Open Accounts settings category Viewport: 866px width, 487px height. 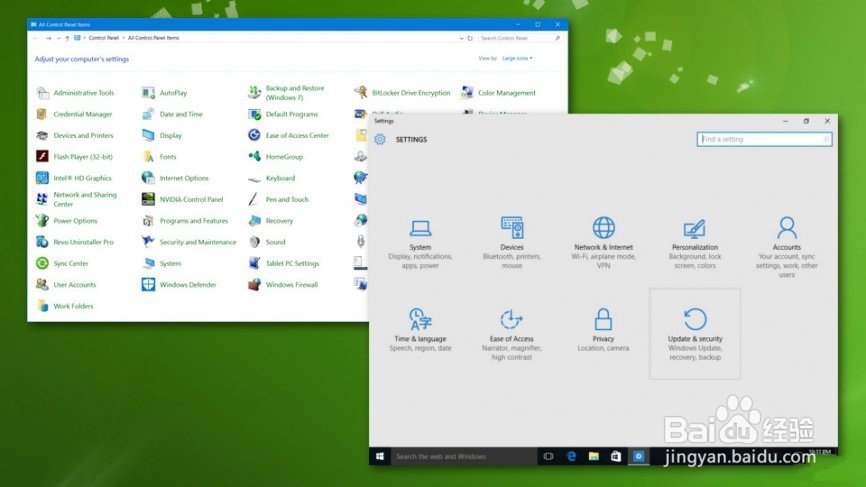786,246
